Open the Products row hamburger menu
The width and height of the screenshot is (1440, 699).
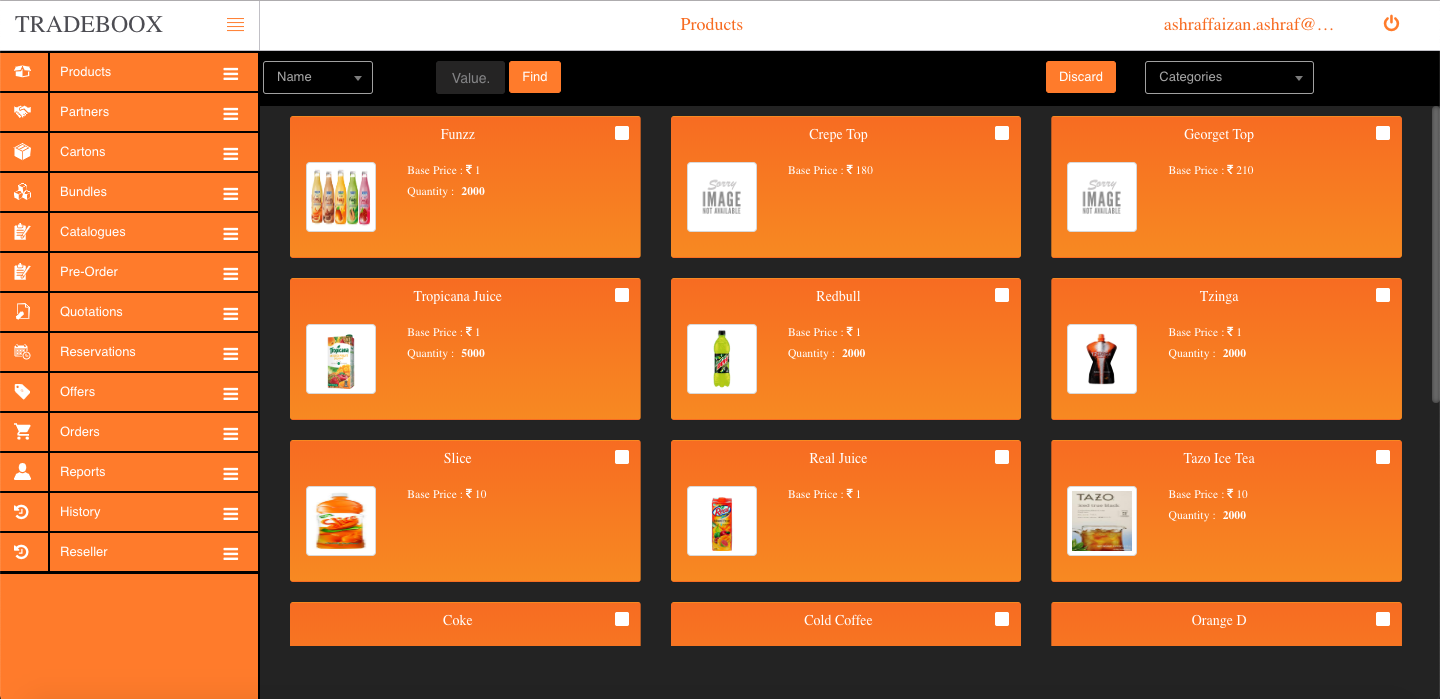point(231,74)
